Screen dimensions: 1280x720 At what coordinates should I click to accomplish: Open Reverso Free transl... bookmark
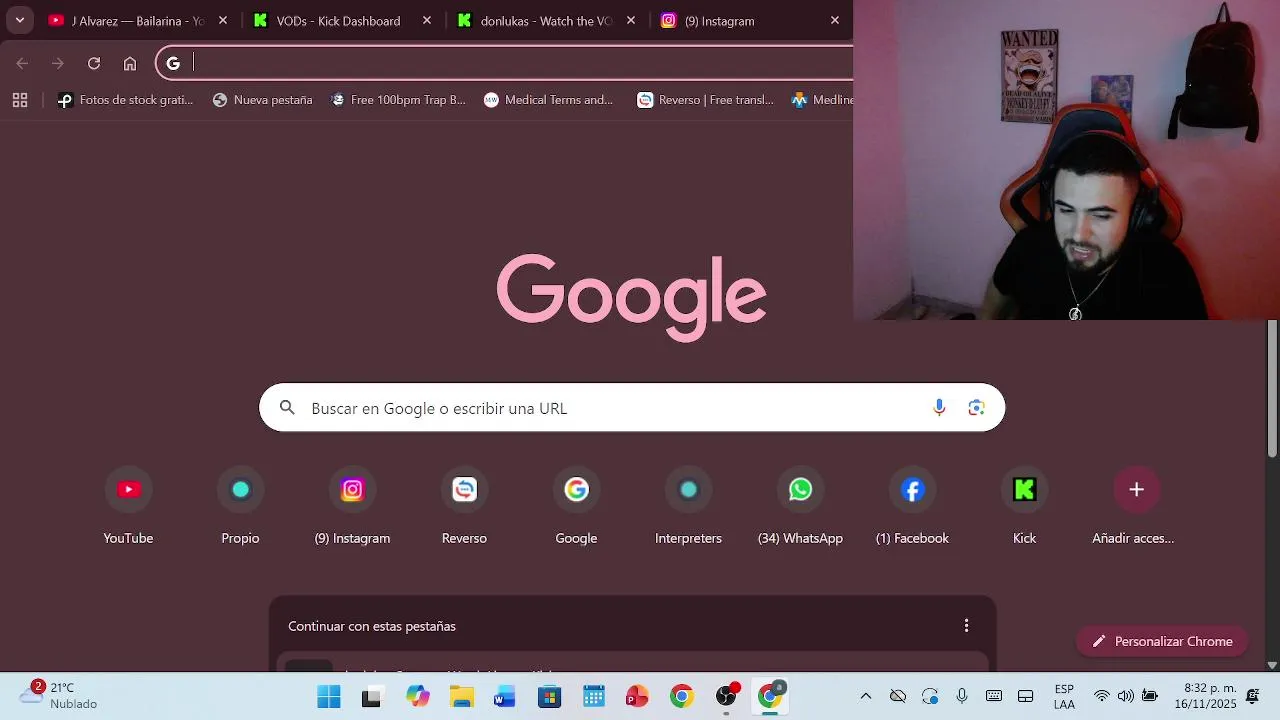click(706, 100)
